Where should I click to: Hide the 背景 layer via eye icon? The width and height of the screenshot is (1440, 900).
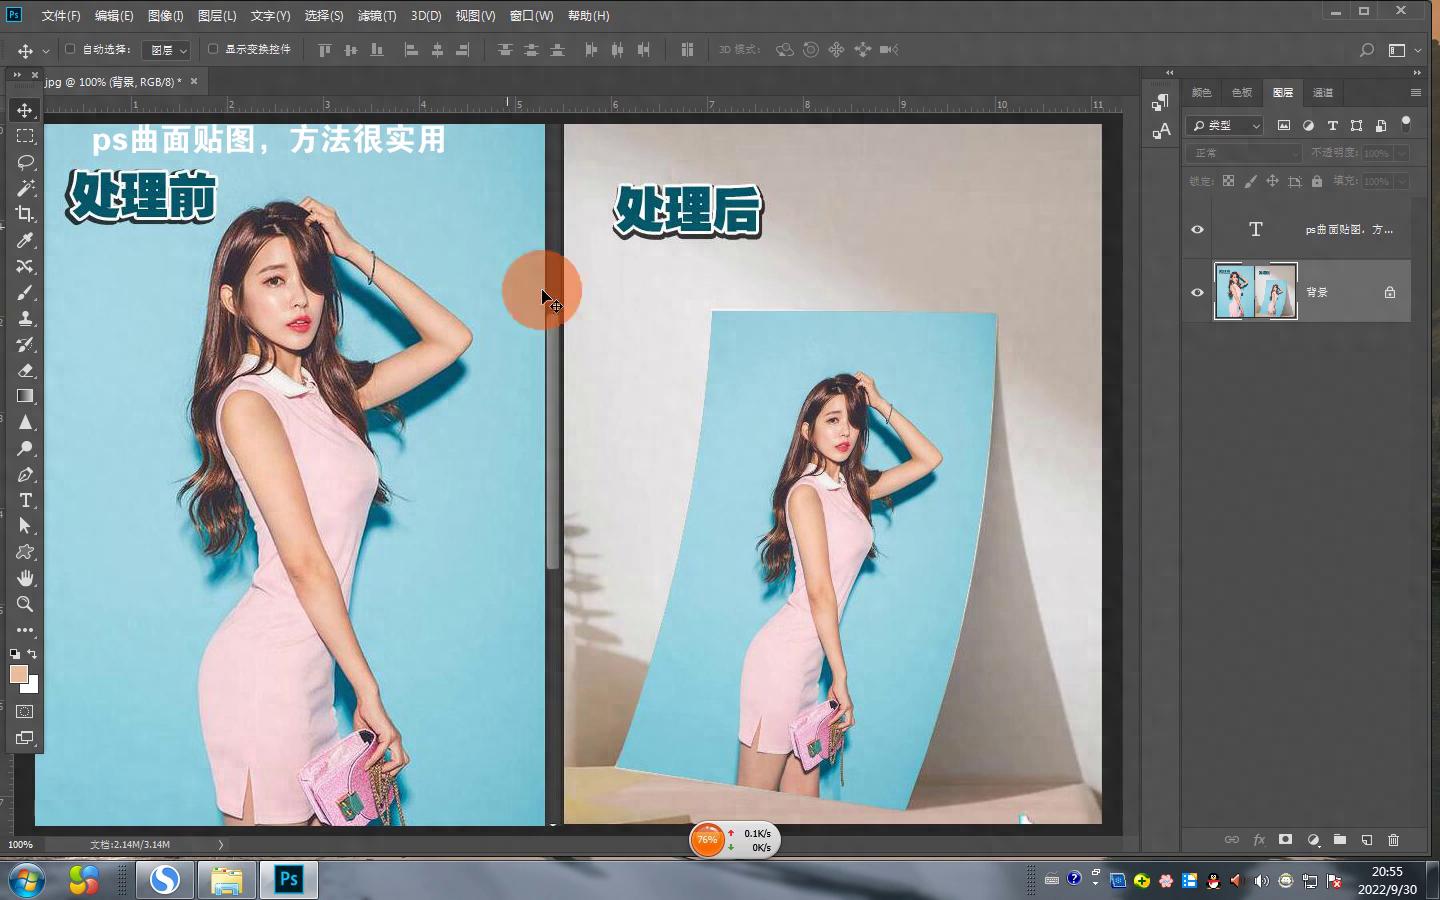coord(1197,292)
